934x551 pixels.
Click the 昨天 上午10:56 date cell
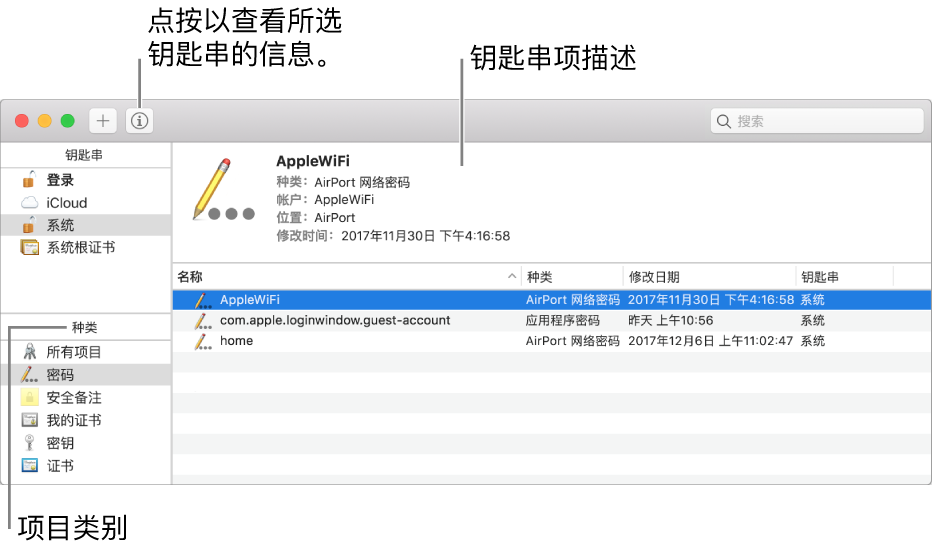pyautogui.click(x=670, y=320)
